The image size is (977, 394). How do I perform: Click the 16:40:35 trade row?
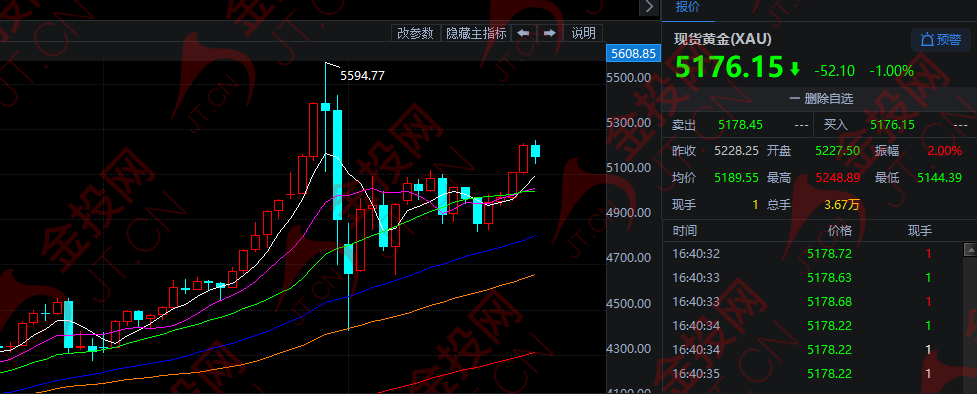812,374
